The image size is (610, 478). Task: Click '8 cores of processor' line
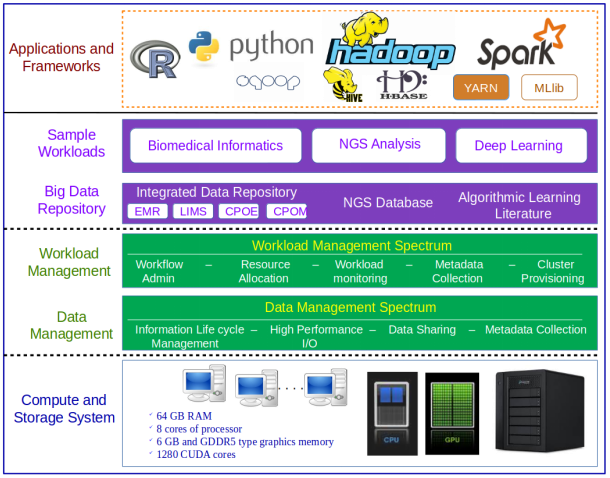[x=199, y=429]
